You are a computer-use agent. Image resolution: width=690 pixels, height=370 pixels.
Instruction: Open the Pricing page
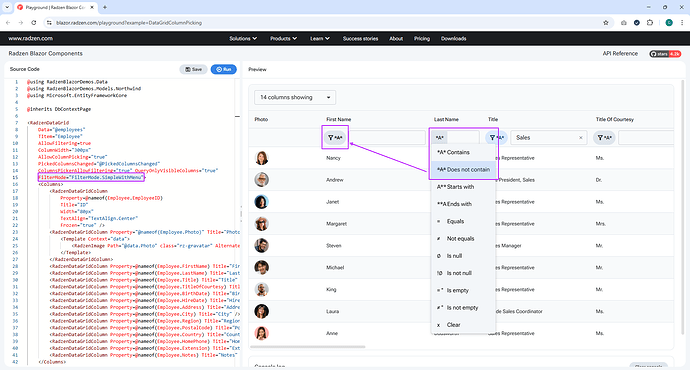[422, 39]
